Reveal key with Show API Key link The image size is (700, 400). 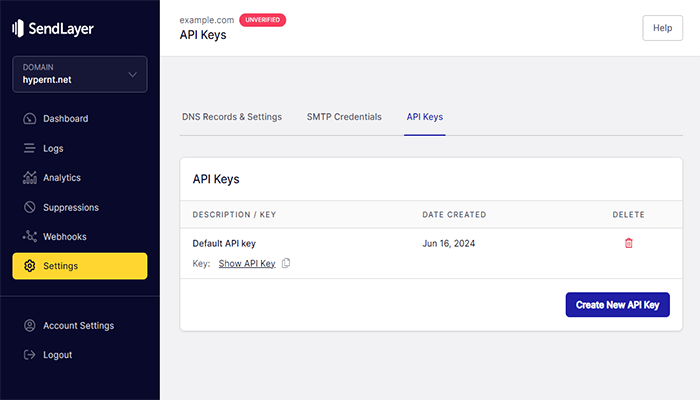(x=247, y=263)
